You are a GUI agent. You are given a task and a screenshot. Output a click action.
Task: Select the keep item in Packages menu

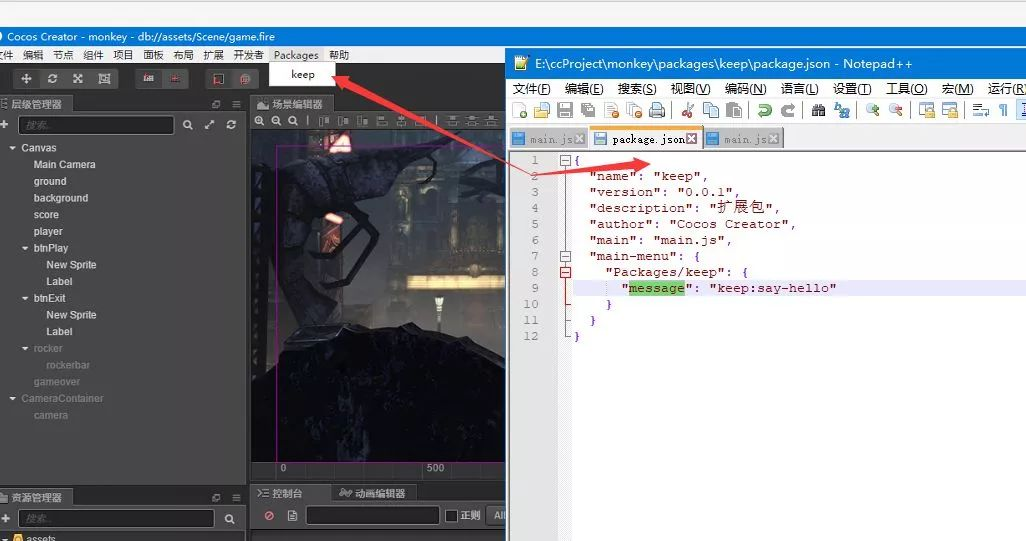tap(302, 75)
